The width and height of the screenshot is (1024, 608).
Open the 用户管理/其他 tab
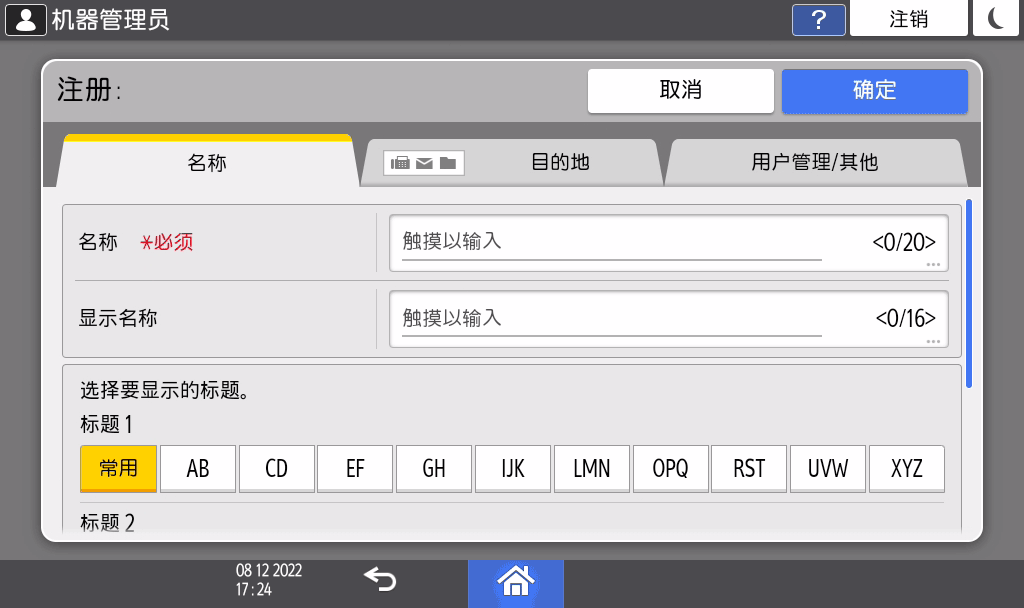(815, 162)
